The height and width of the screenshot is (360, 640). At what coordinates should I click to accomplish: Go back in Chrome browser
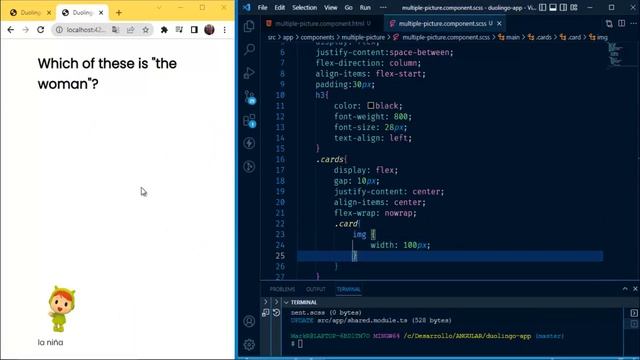coord(11,30)
